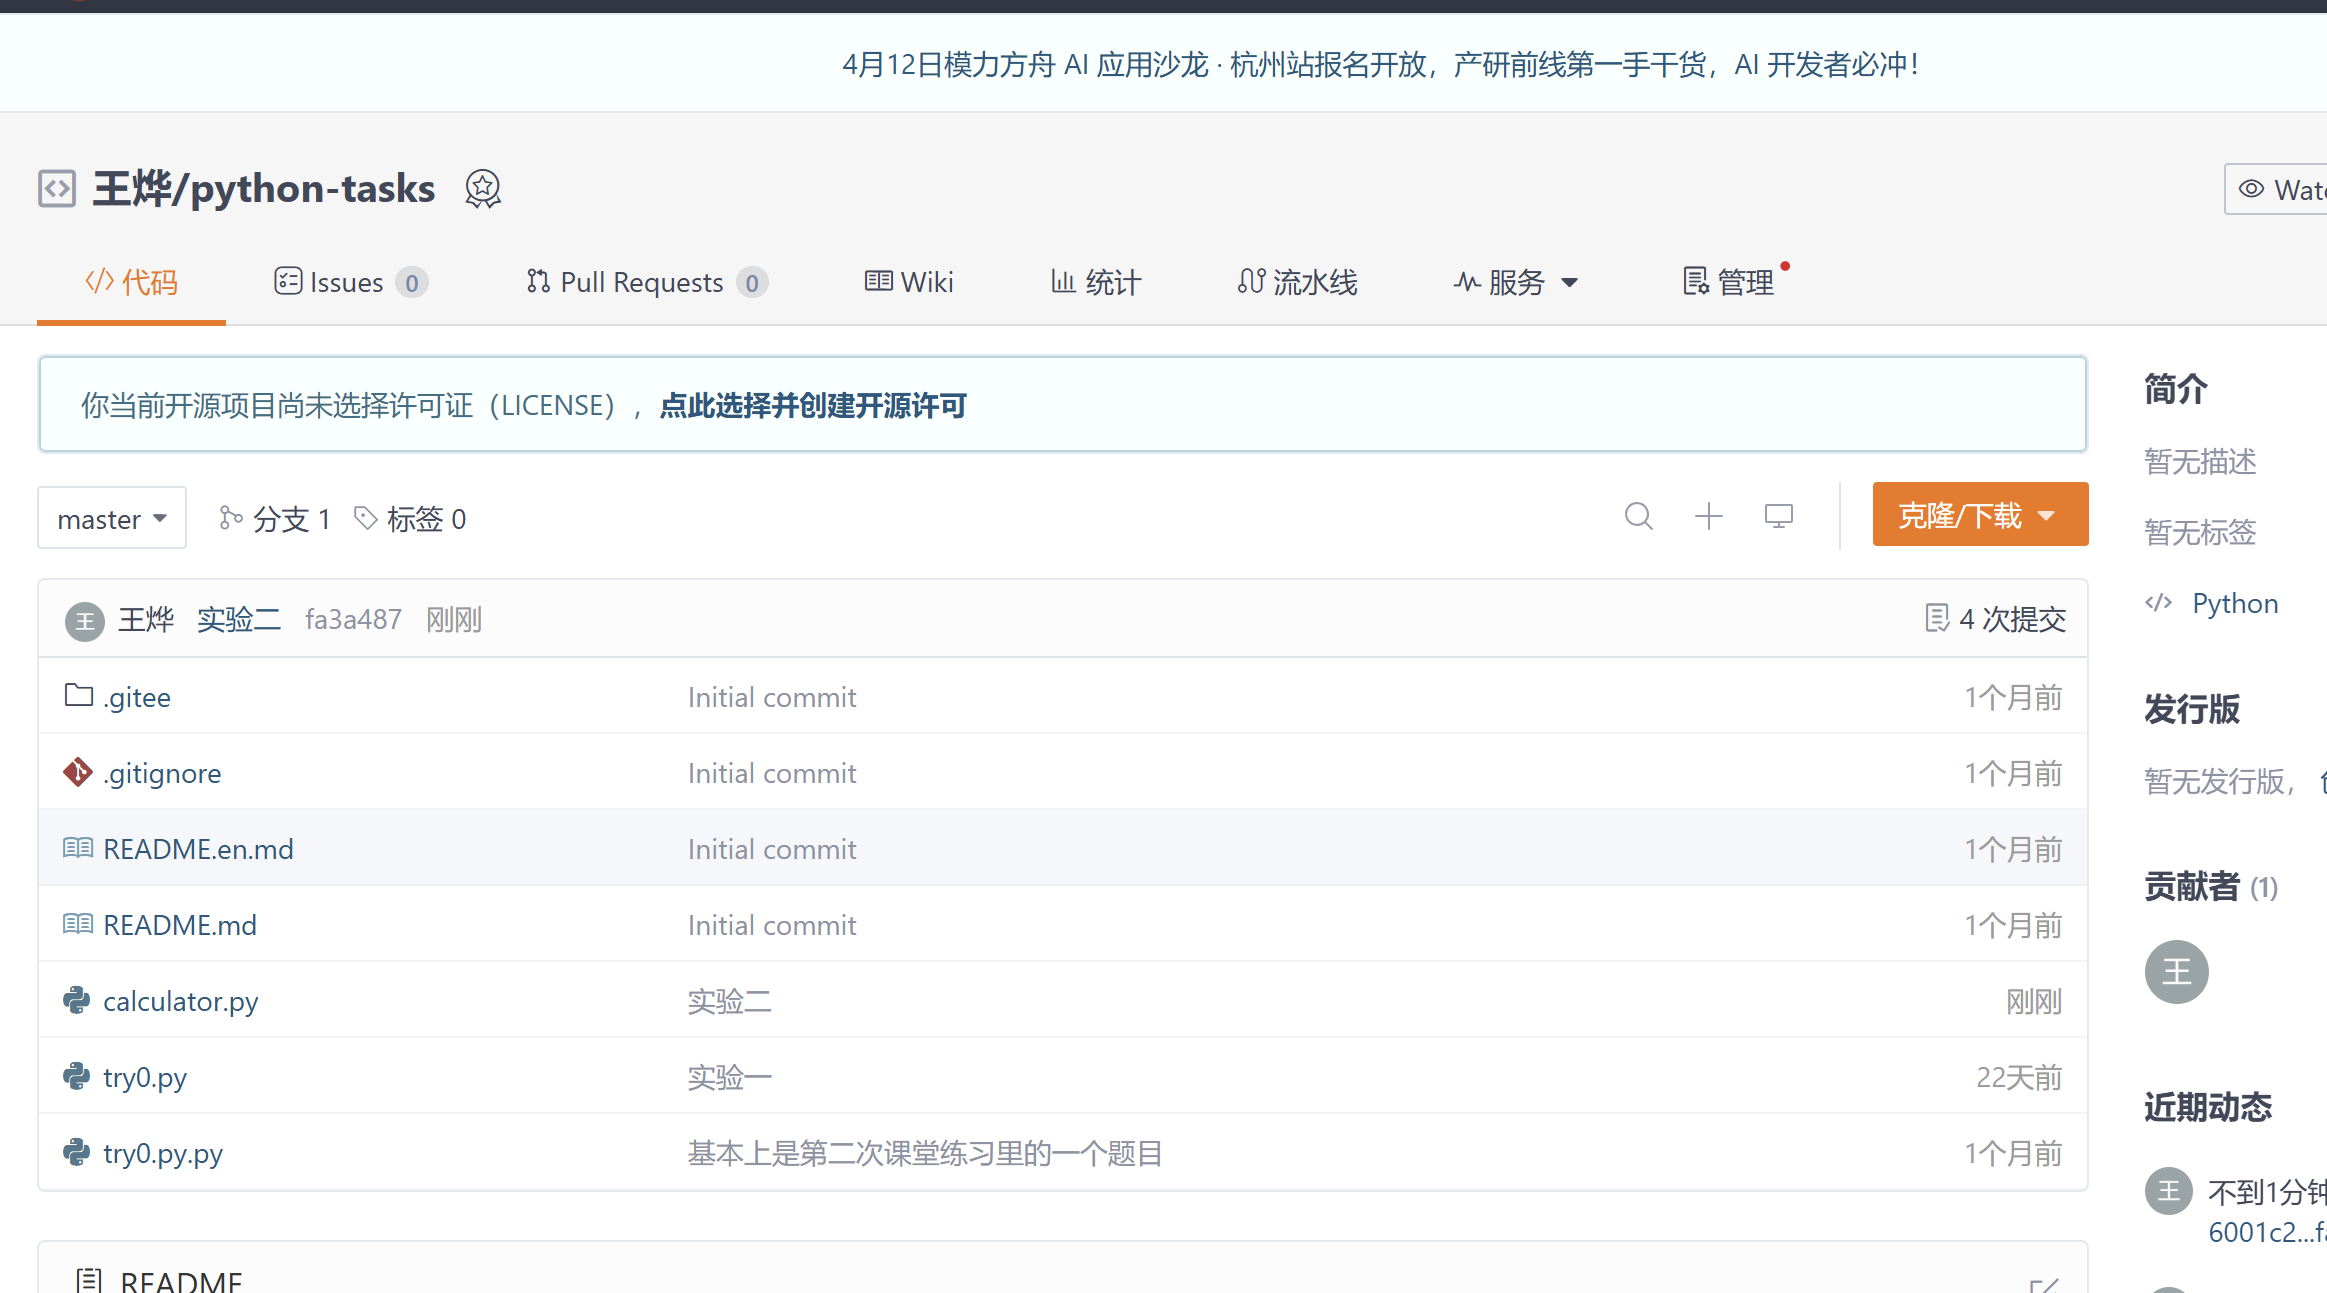This screenshot has height=1293, width=2327.
Task: Click the 点此选择并创建开源许可 link
Action: (813, 405)
